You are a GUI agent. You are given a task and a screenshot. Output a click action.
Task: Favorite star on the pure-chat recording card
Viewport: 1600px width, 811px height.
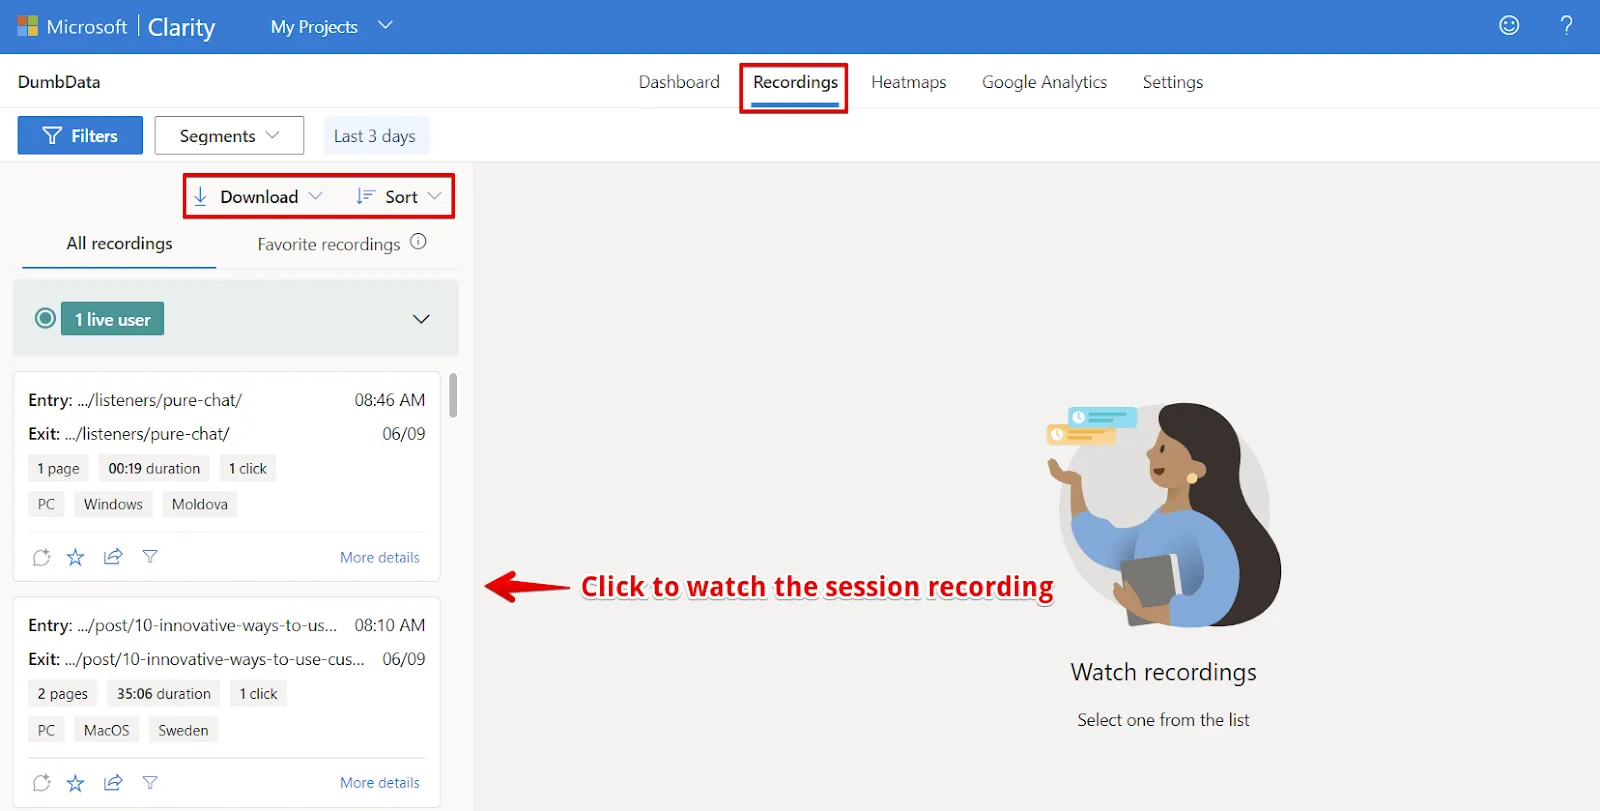click(75, 557)
